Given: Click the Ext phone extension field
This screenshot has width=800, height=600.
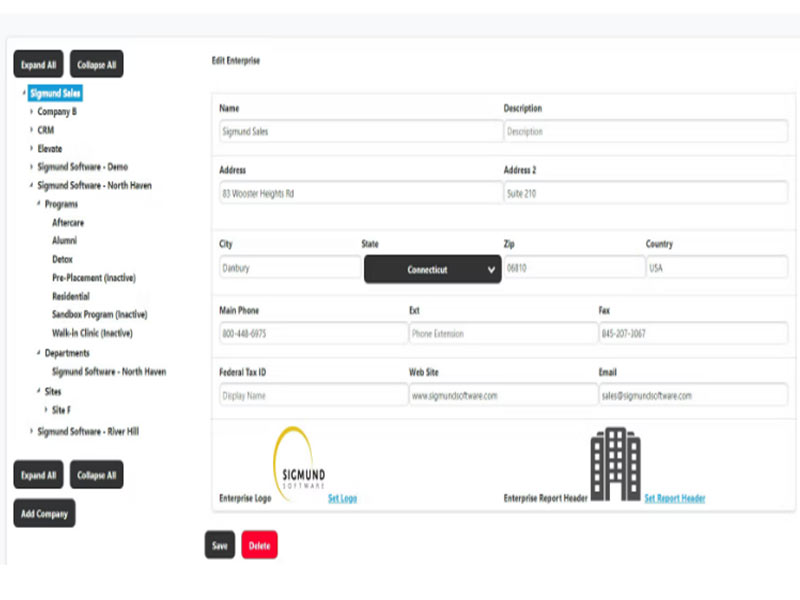Looking at the screenshot, I should [x=503, y=334].
